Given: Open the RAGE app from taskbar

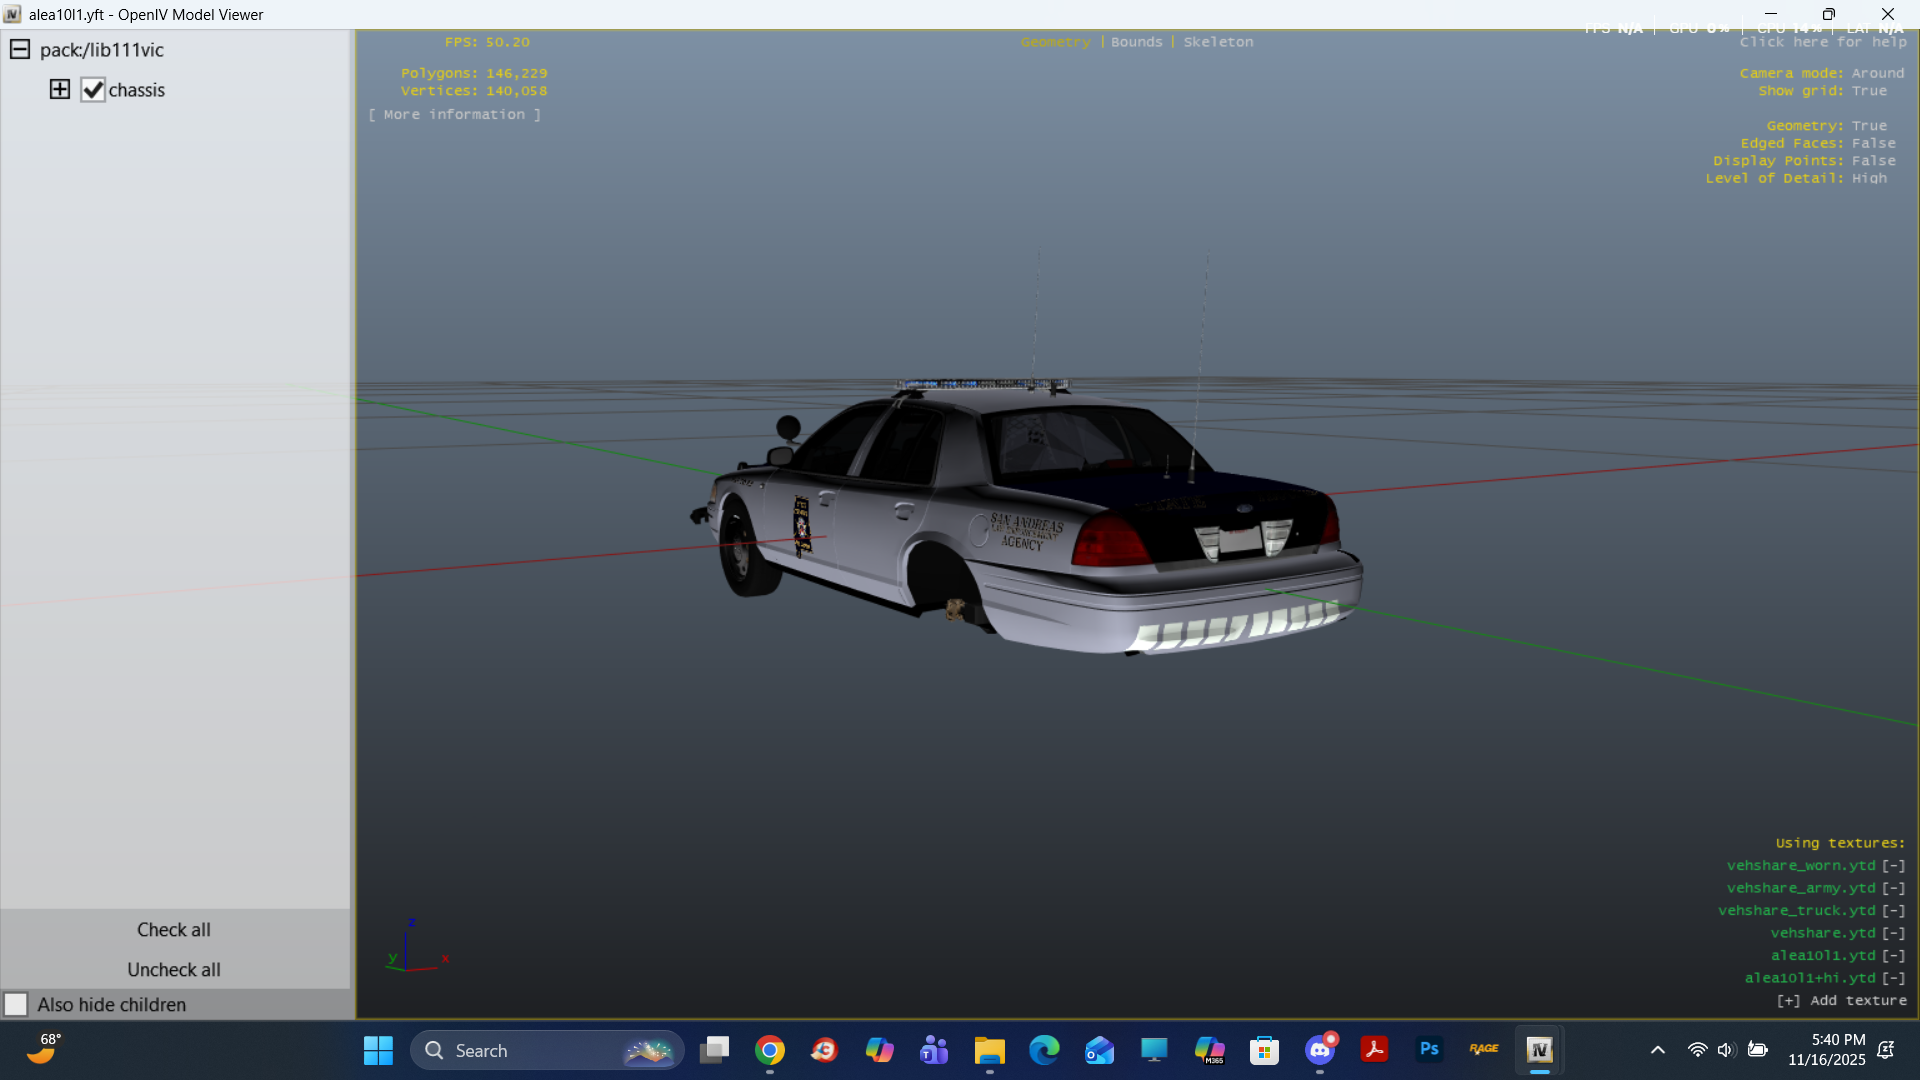Looking at the screenshot, I should point(1484,1050).
